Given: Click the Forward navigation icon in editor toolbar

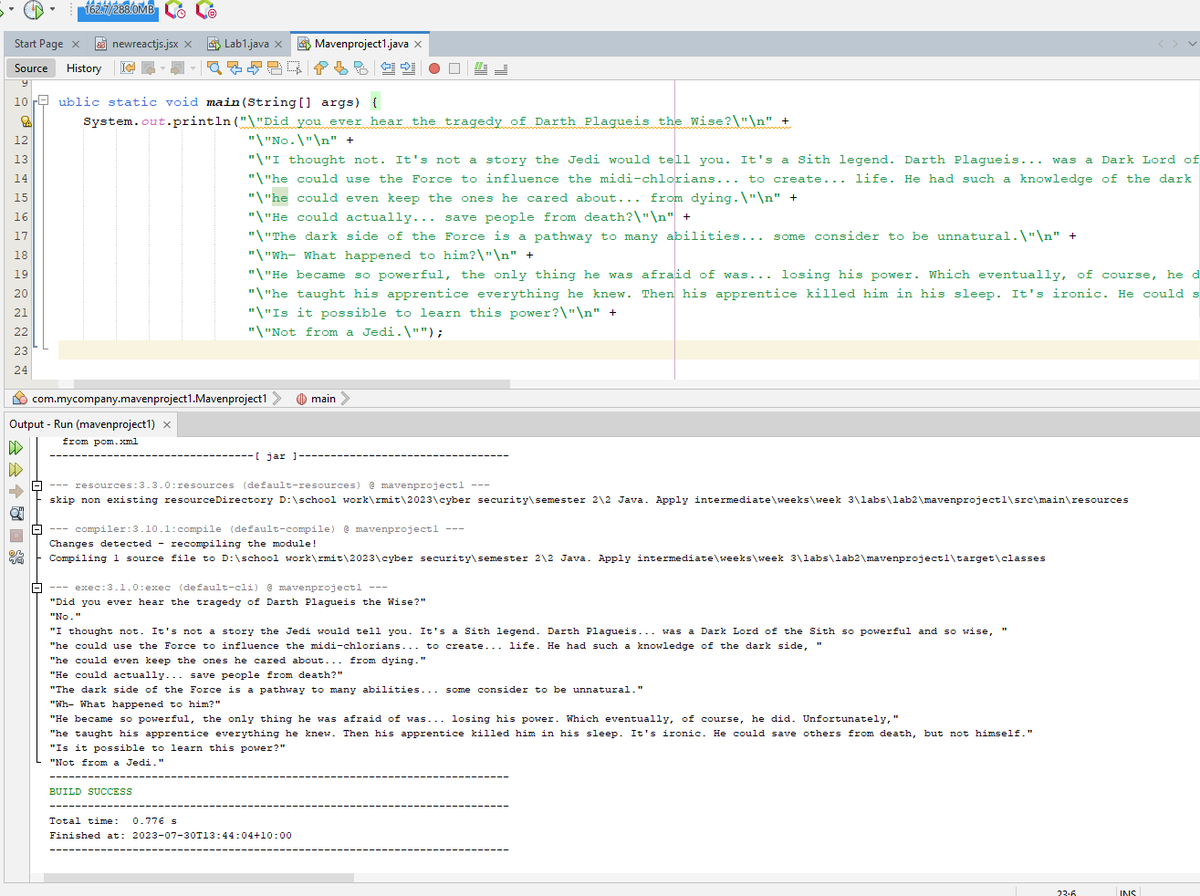Looking at the screenshot, I should tap(177, 68).
